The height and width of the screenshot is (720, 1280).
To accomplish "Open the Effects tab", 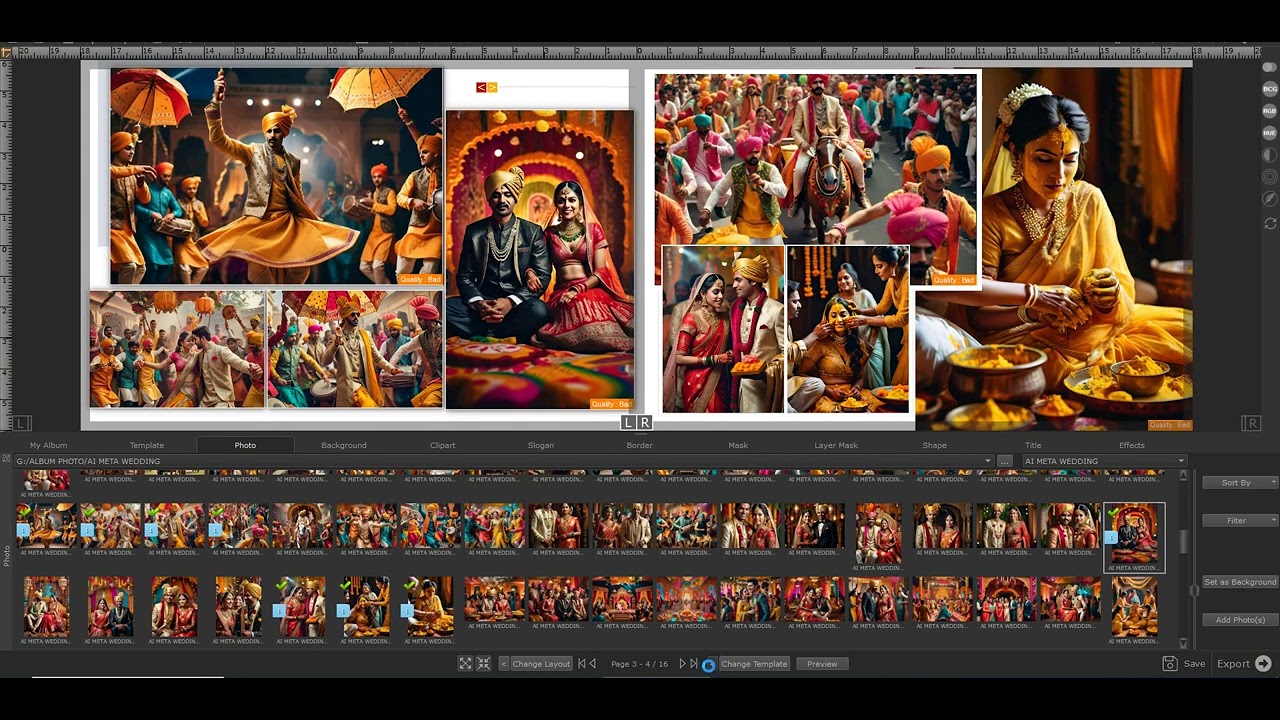I will 1132,445.
